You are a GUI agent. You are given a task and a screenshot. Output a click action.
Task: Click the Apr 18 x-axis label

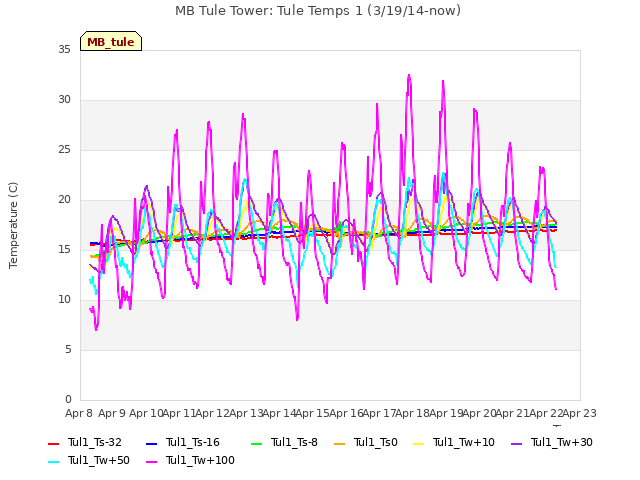pyautogui.click(x=413, y=413)
